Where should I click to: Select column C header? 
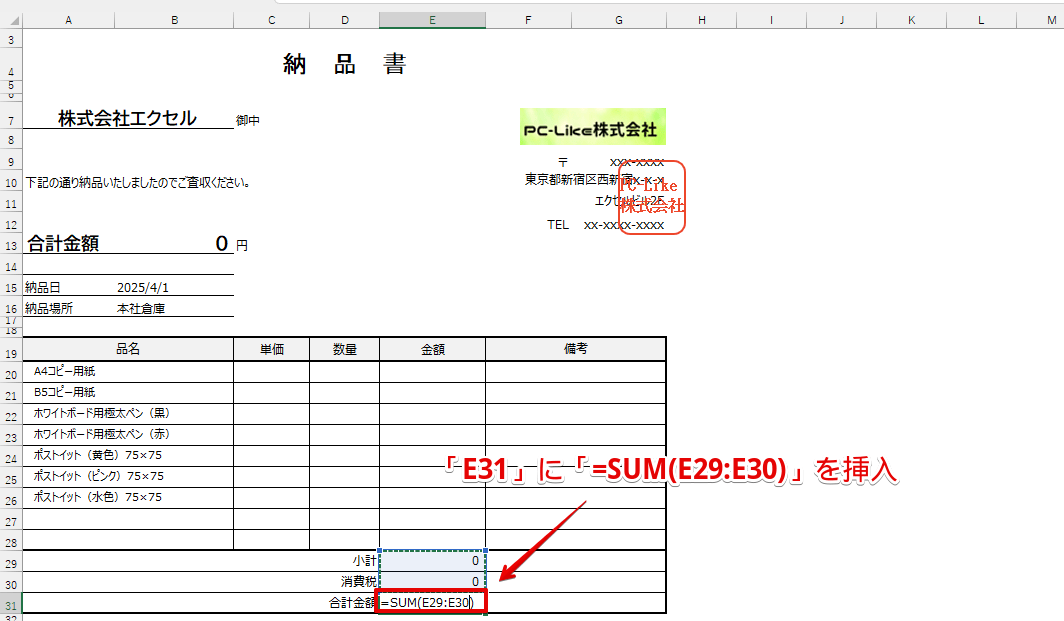pos(271,20)
